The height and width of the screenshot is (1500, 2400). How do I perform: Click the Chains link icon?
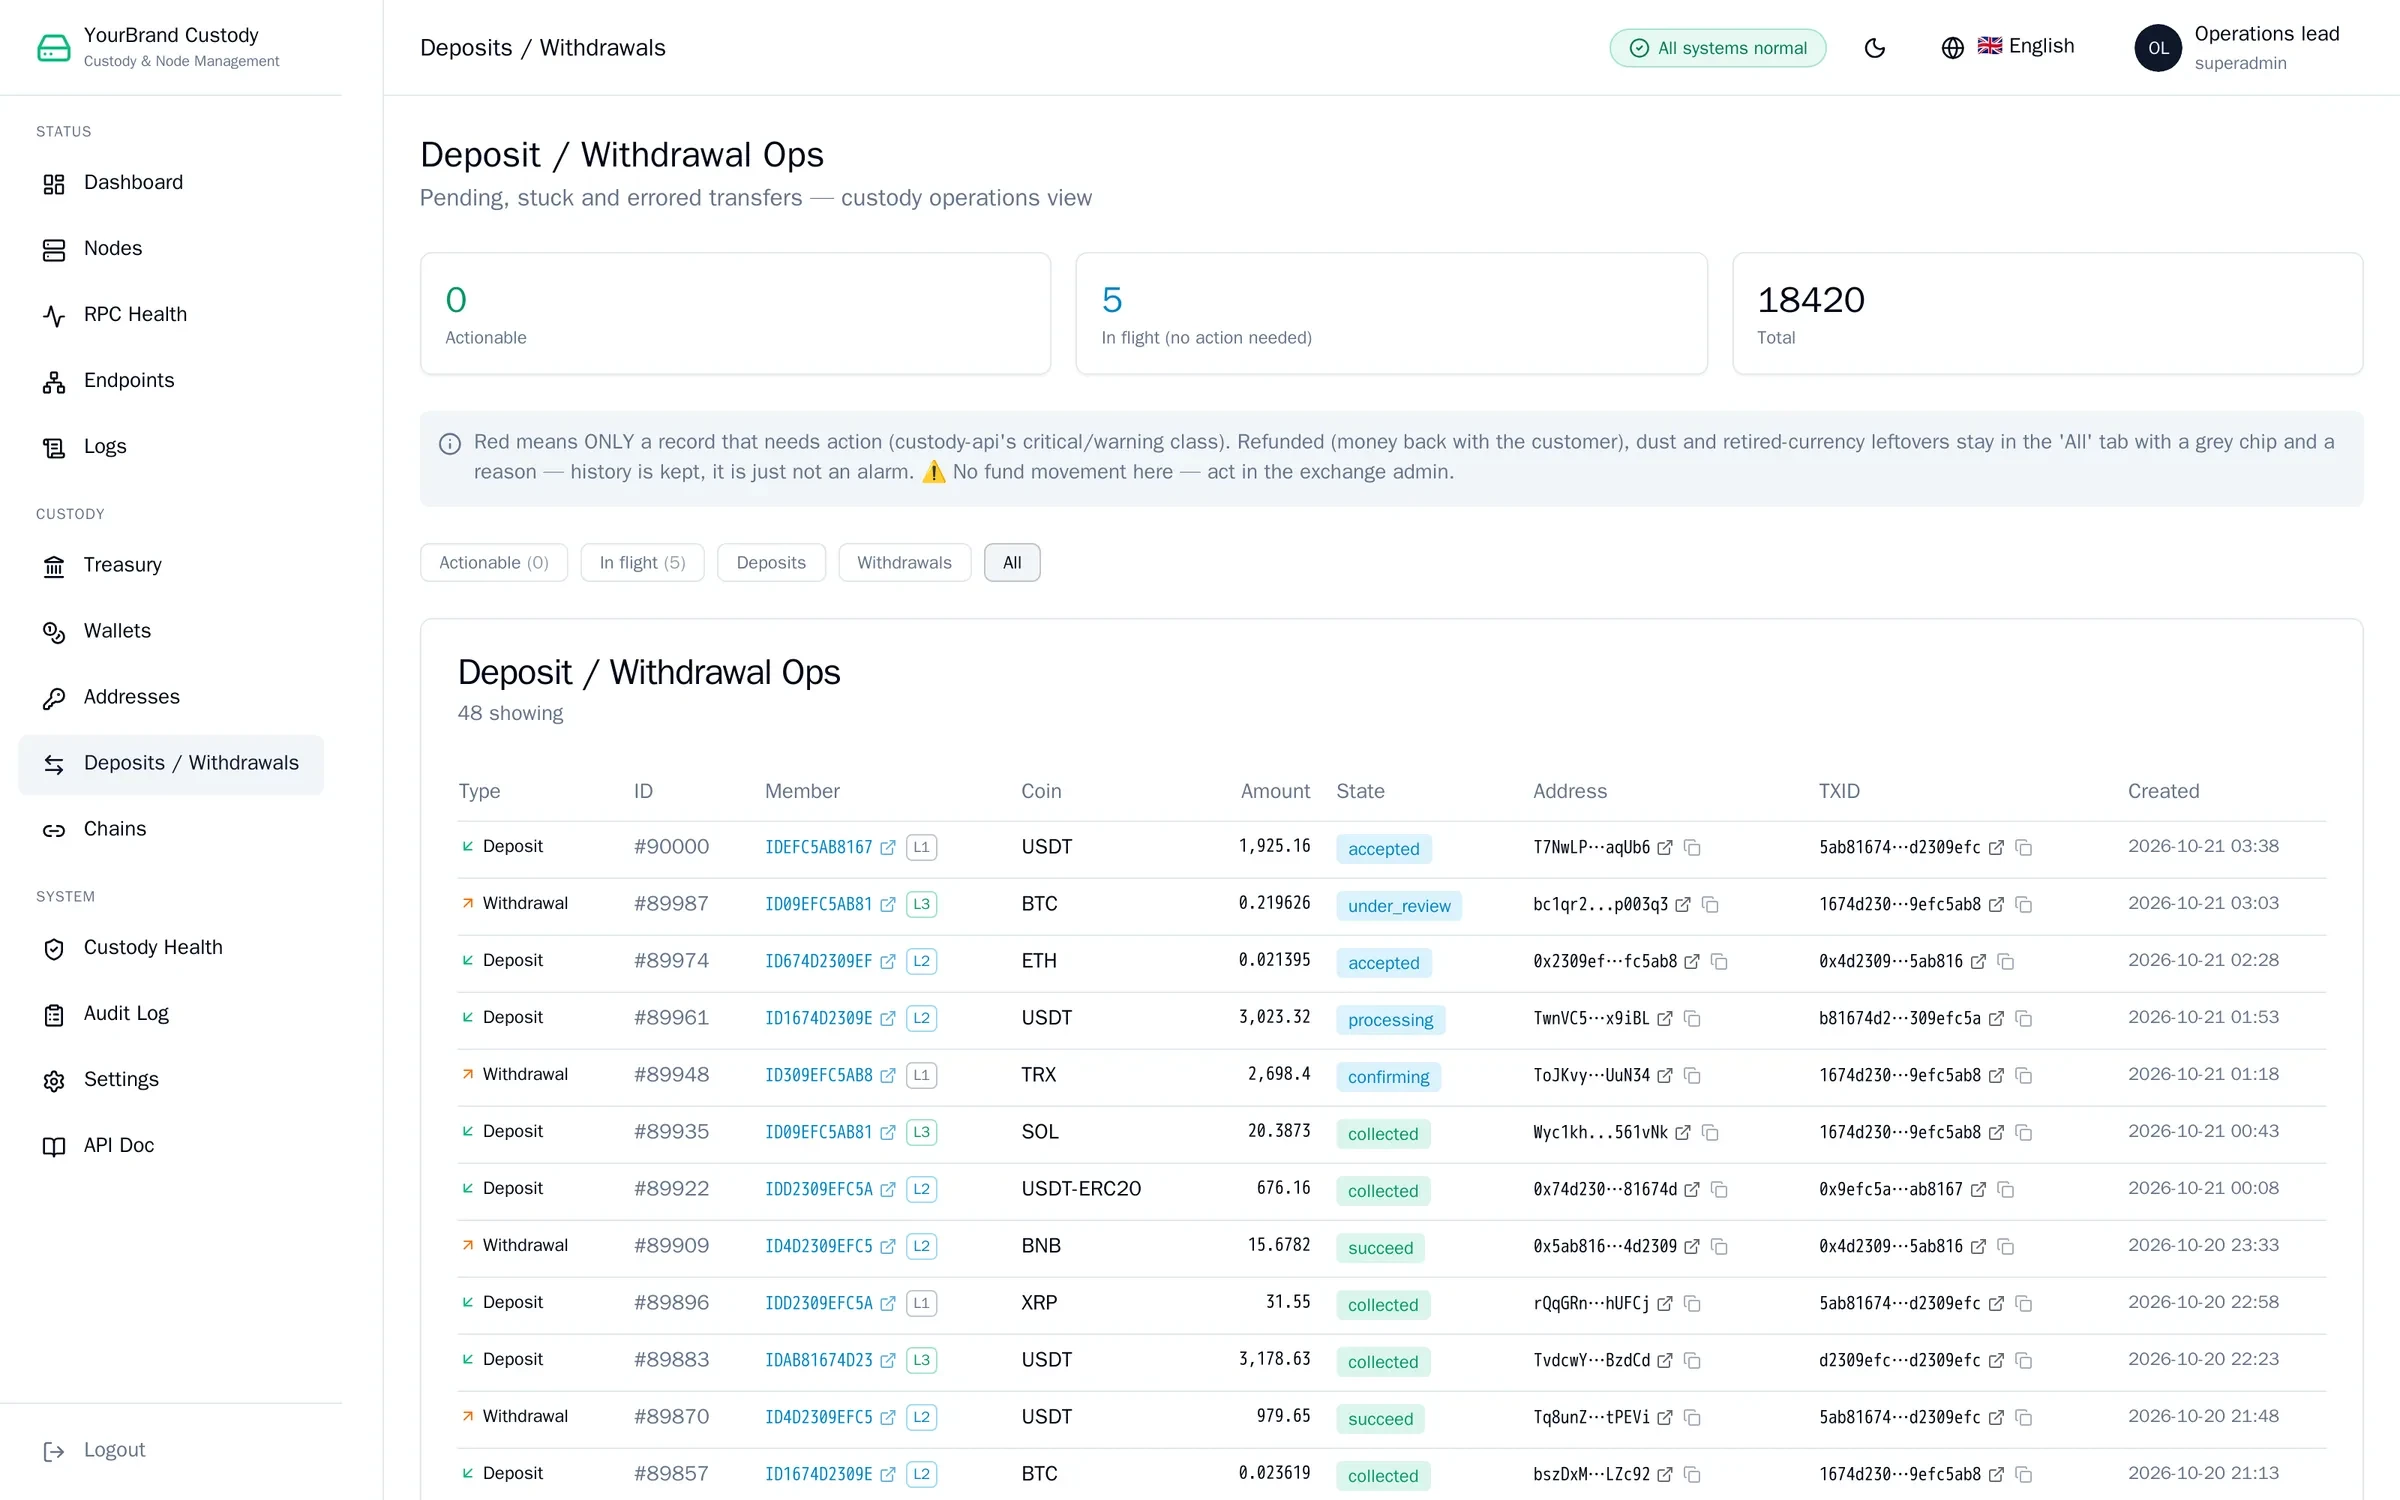pos(54,830)
